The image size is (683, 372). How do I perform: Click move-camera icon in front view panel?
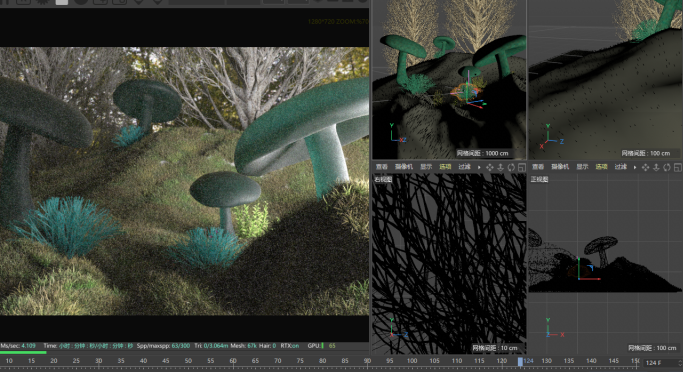tap(646, 167)
